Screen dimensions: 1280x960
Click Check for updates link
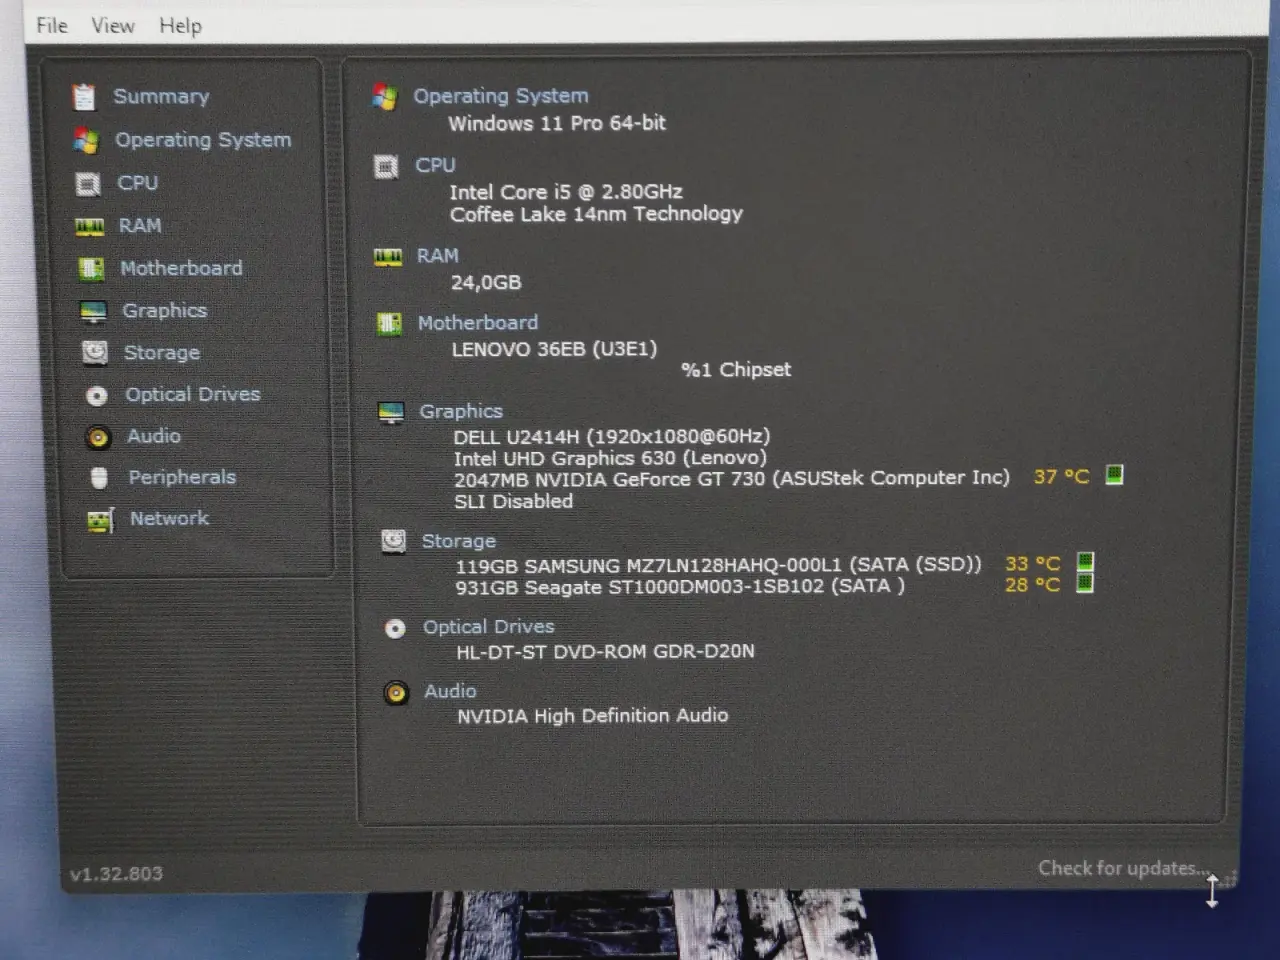point(1122,868)
